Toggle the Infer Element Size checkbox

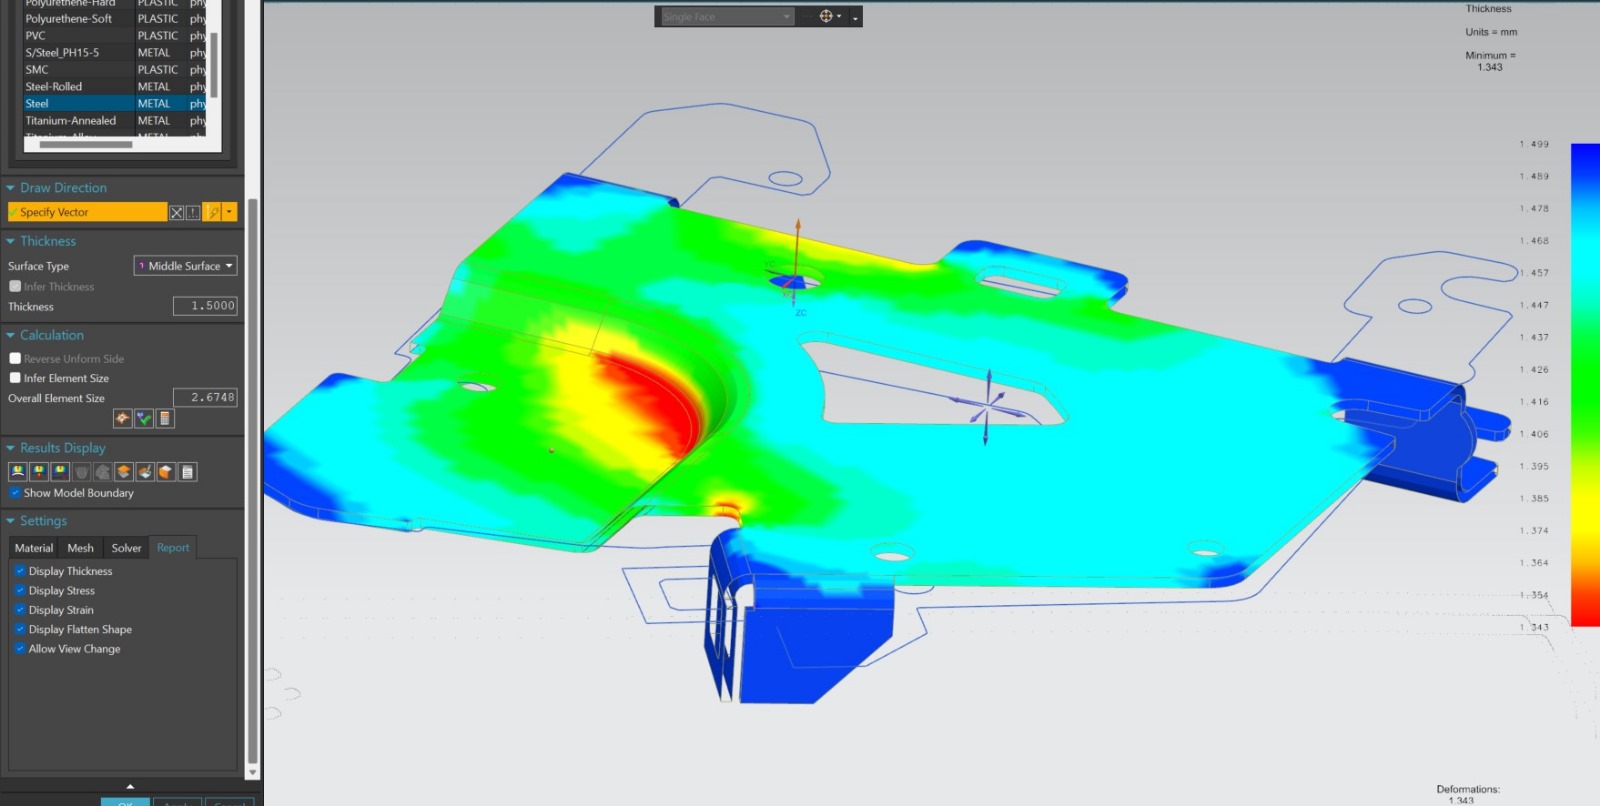pyautogui.click(x=15, y=378)
